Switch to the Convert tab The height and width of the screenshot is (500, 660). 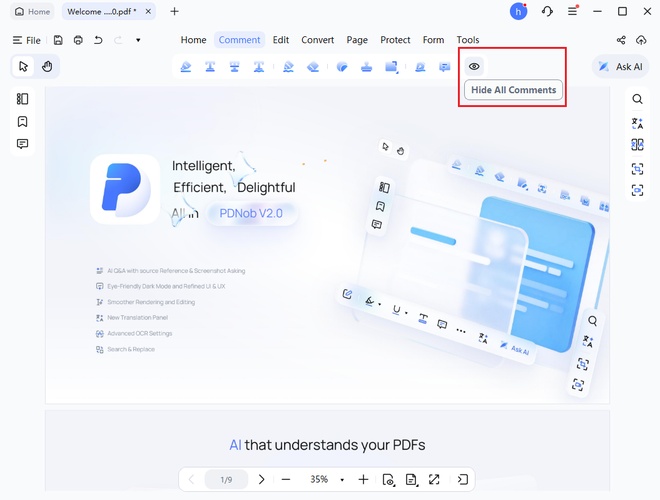pyautogui.click(x=317, y=40)
